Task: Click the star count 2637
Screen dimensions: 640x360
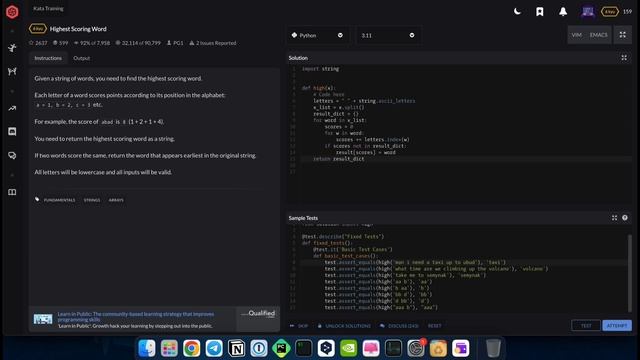Action: pyautogui.click(x=38, y=43)
